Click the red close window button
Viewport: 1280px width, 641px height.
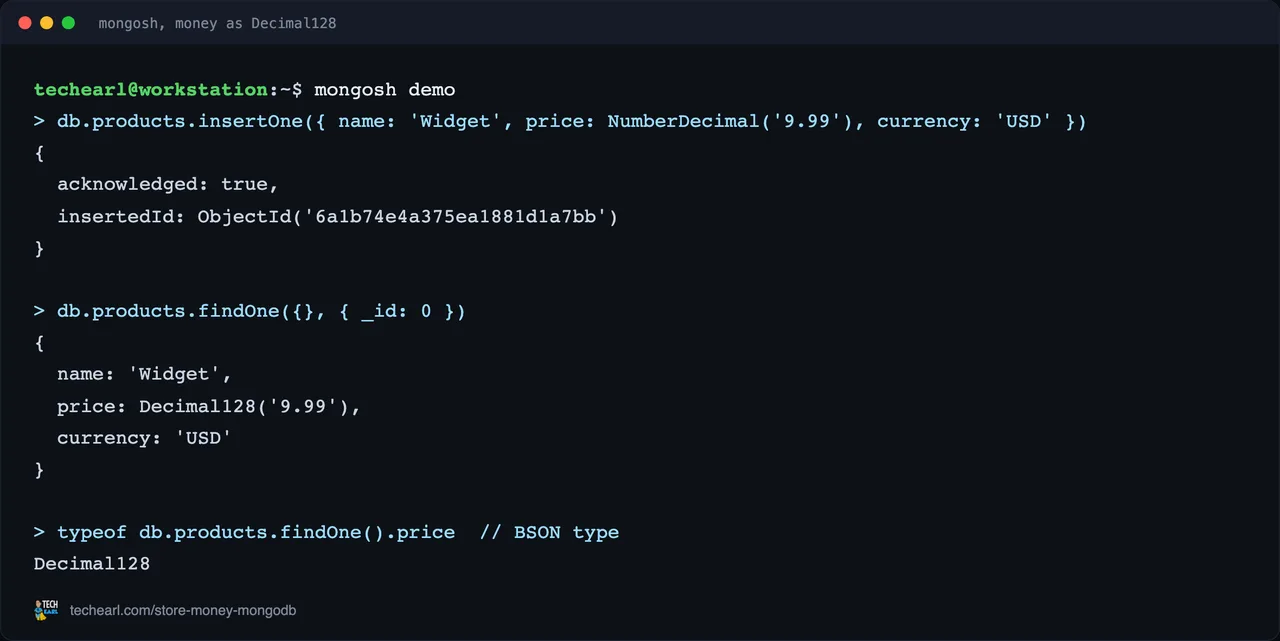pyautogui.click(x=25, y=22)
